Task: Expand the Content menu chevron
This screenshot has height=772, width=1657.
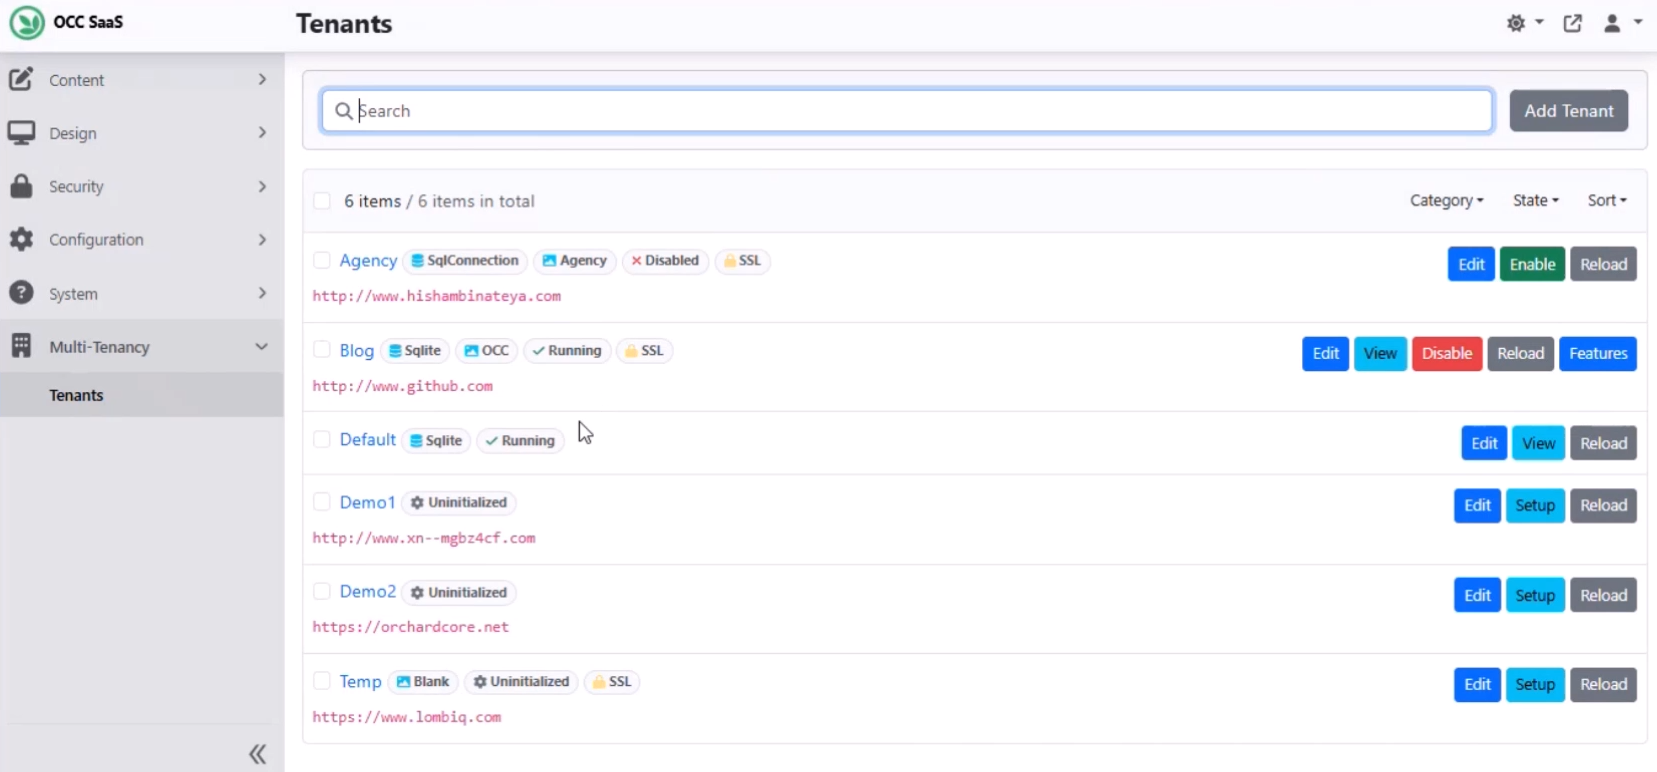Action: tap(262, 79)
